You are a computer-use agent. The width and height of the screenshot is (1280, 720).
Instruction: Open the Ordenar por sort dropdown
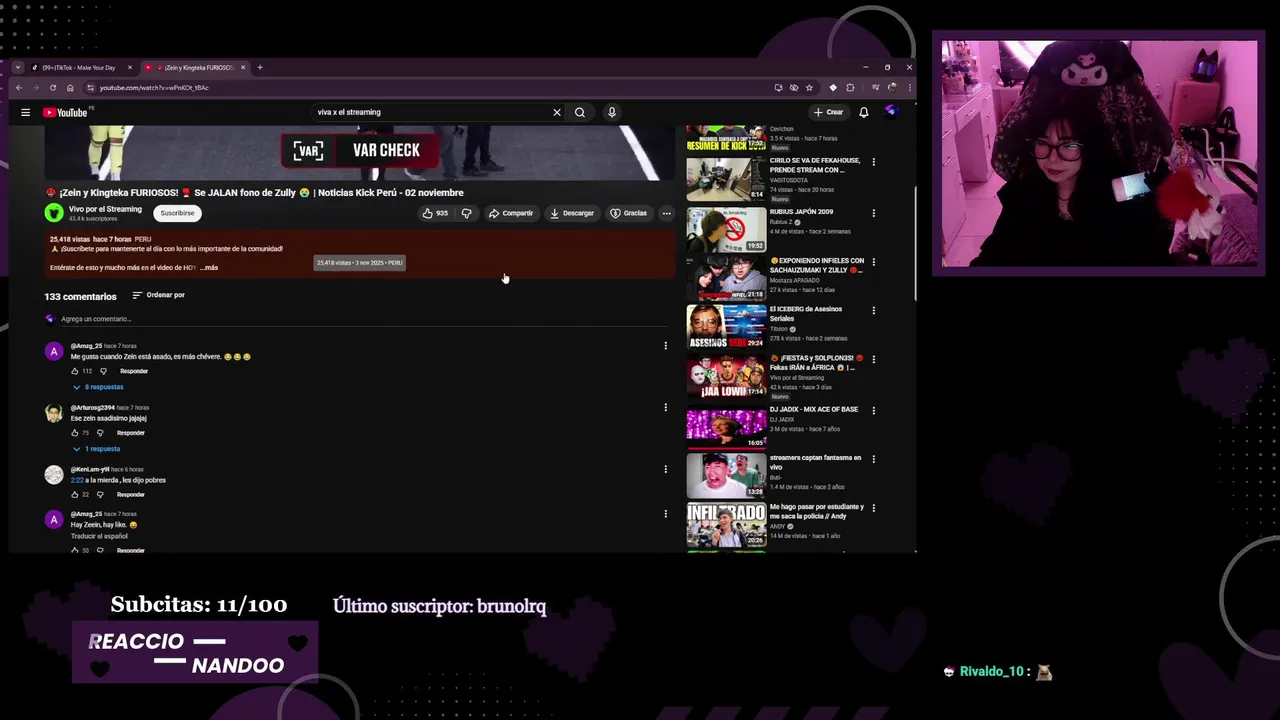(x=159, y=295)
